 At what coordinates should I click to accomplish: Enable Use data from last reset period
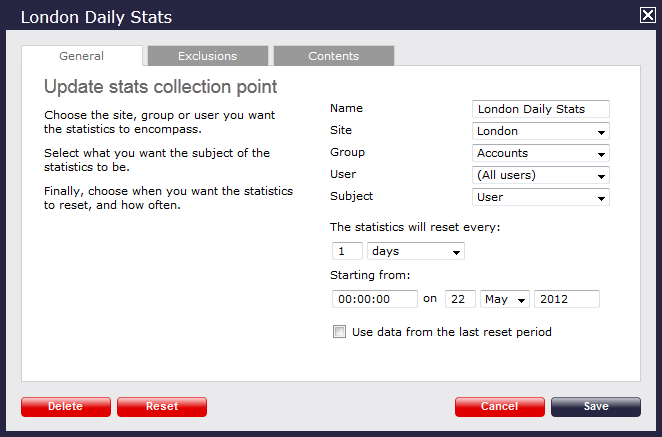coord(340,332)
